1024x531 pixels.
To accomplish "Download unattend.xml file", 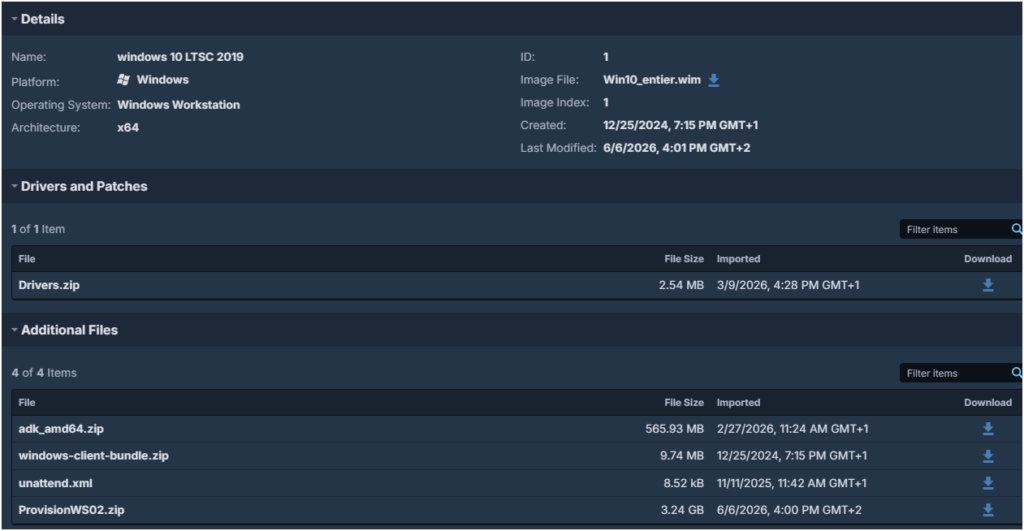I will pos(988,483).
